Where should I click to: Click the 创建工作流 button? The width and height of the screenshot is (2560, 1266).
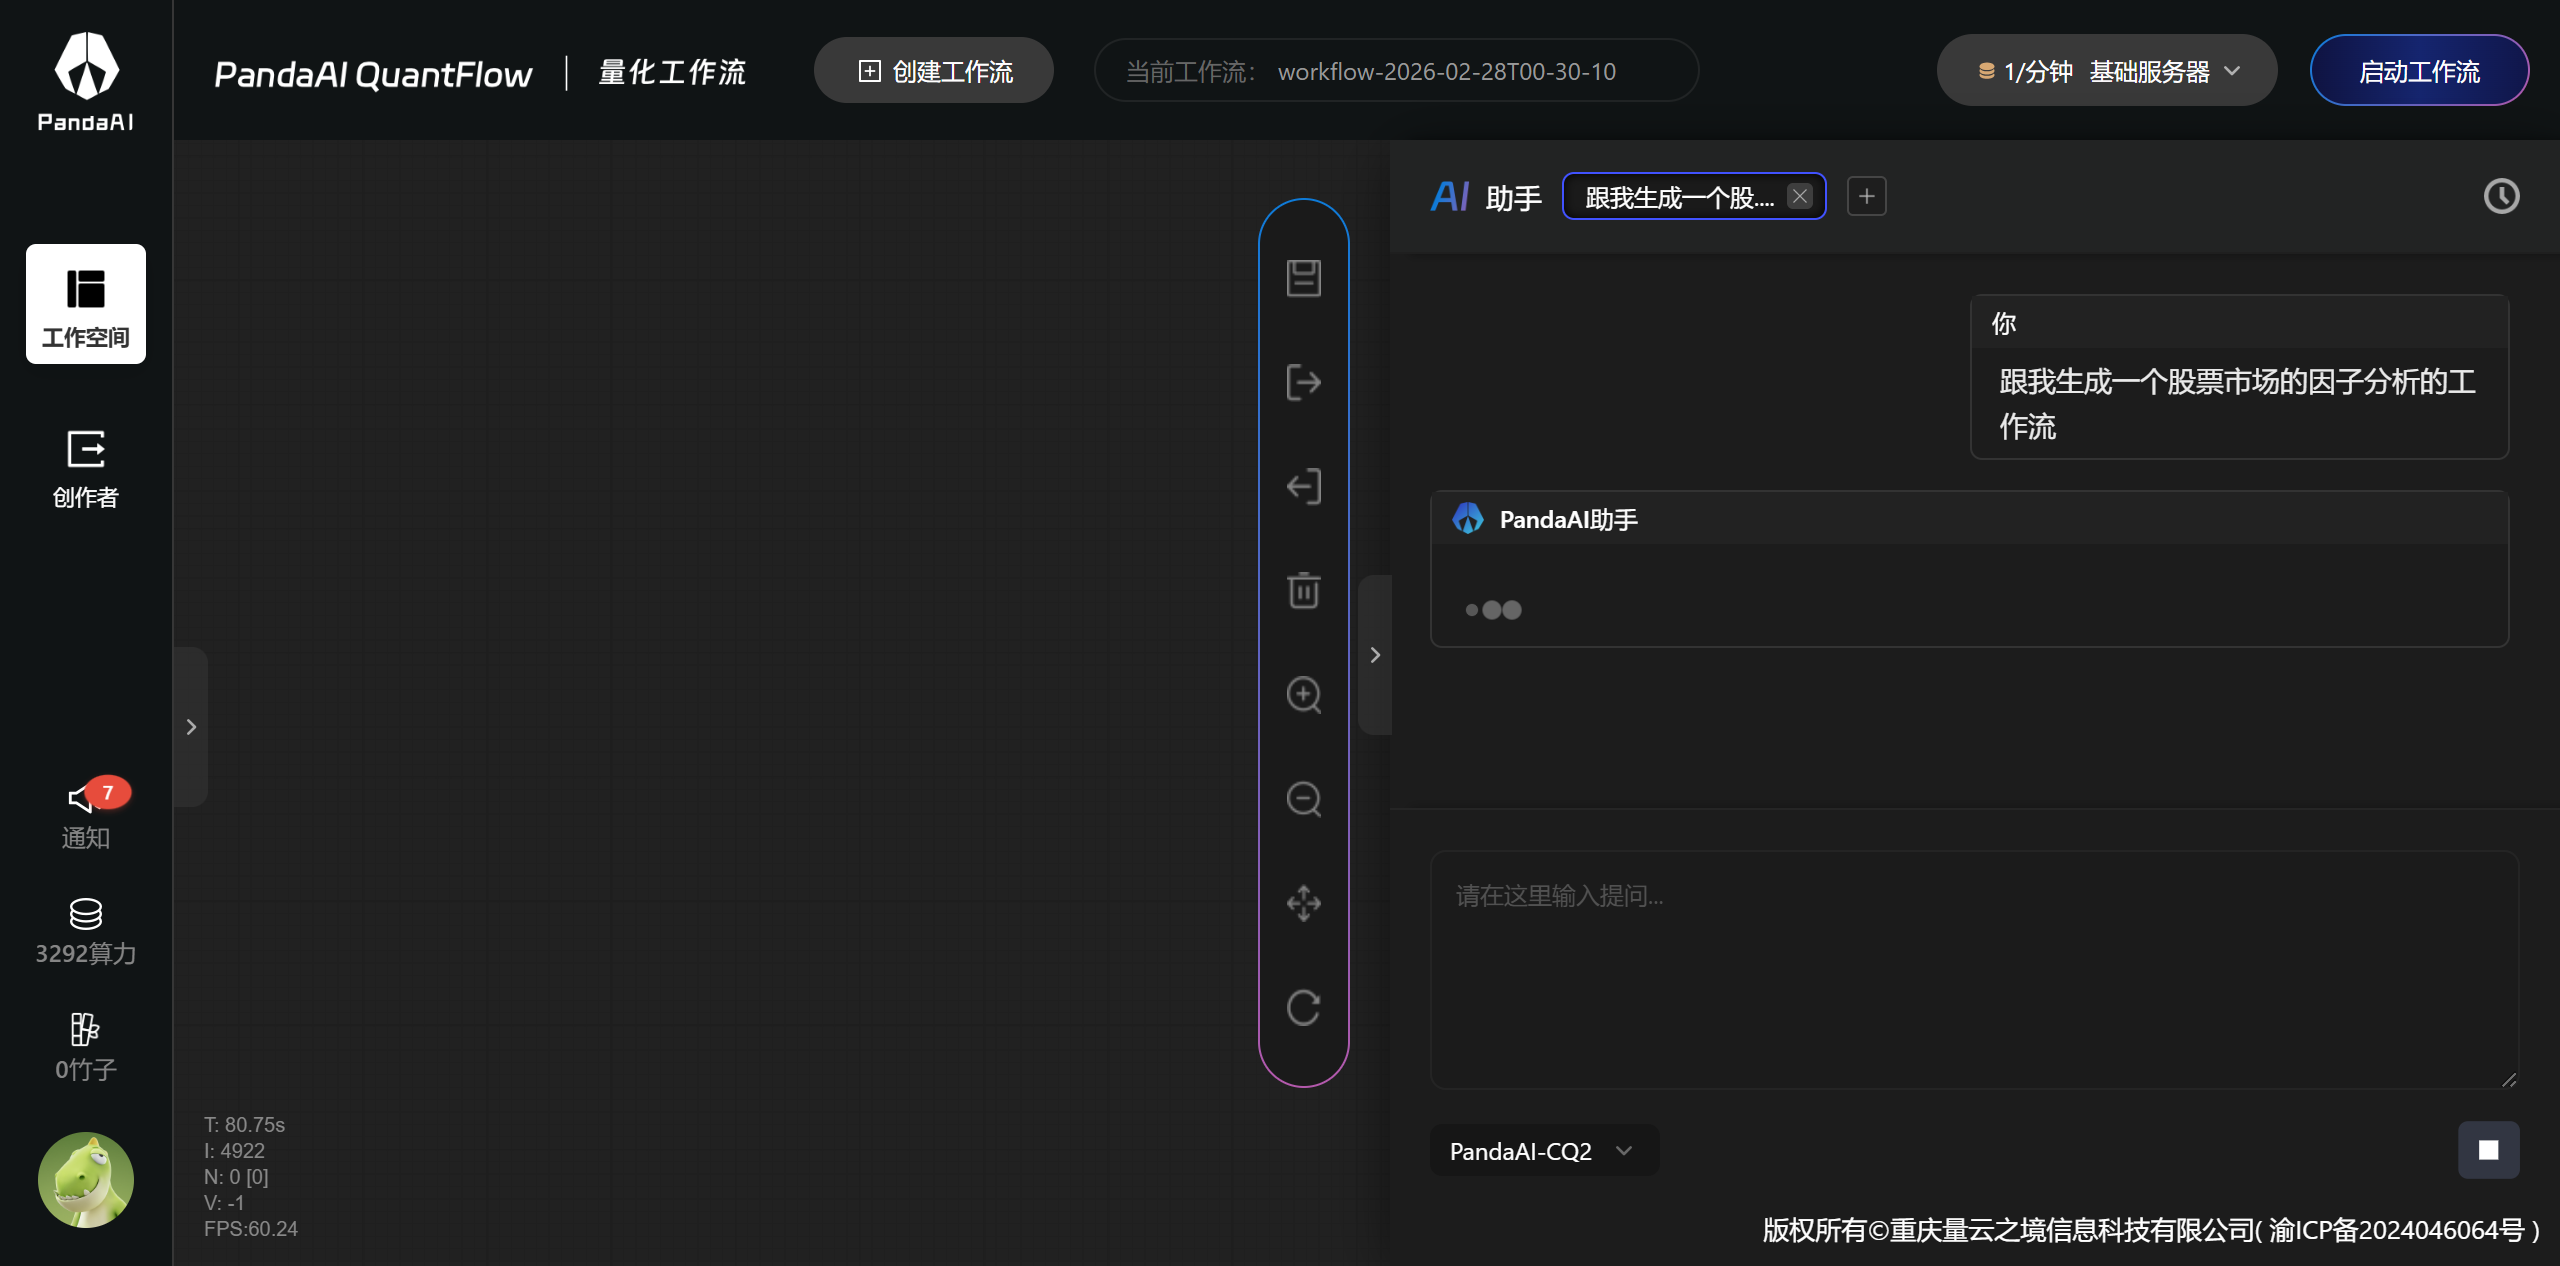click(x=934, y=71)
